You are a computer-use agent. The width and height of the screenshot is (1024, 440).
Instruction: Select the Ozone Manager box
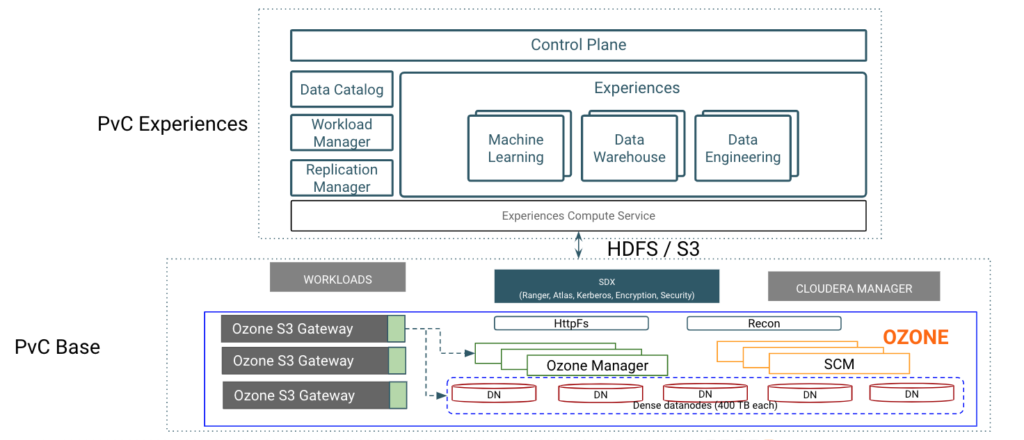597,365
